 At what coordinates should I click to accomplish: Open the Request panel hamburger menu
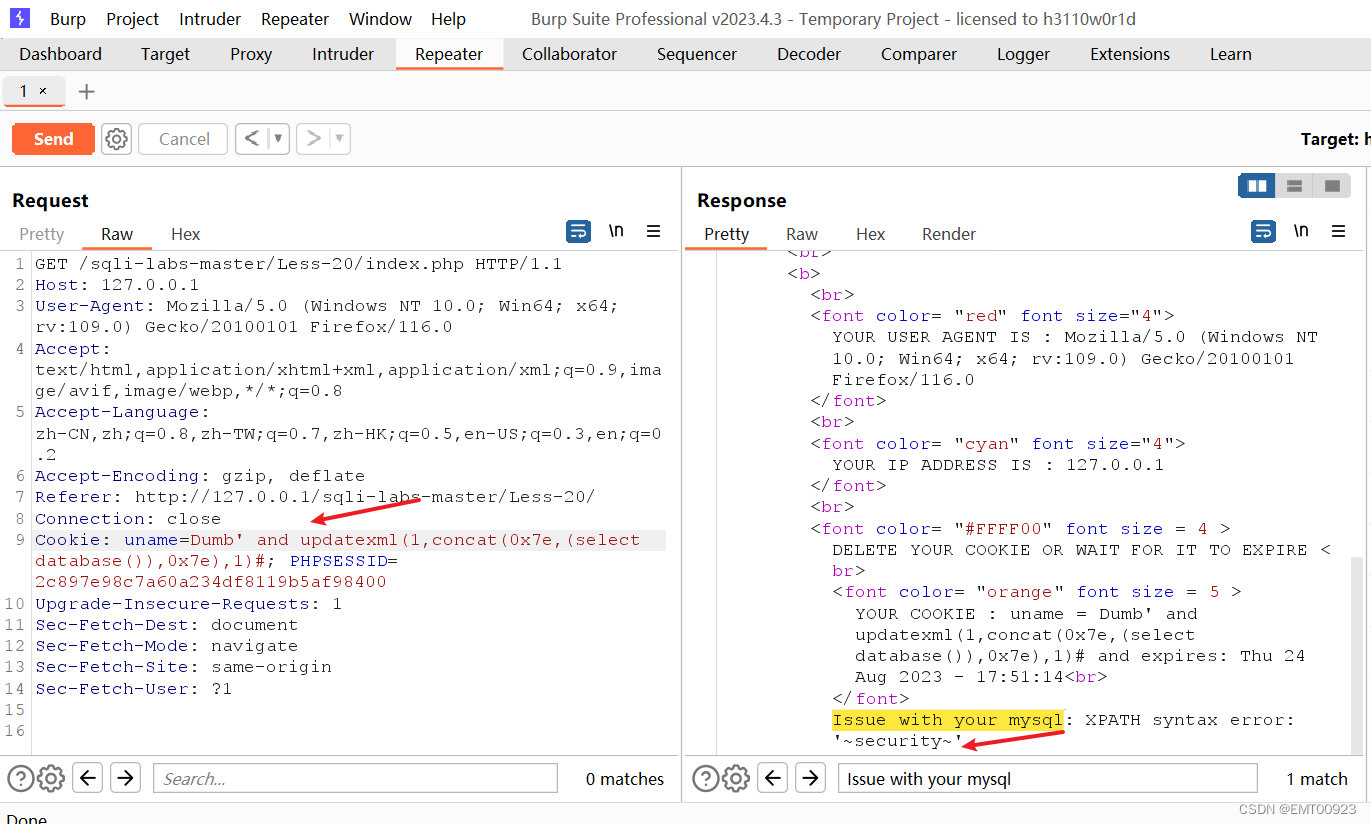653,231
